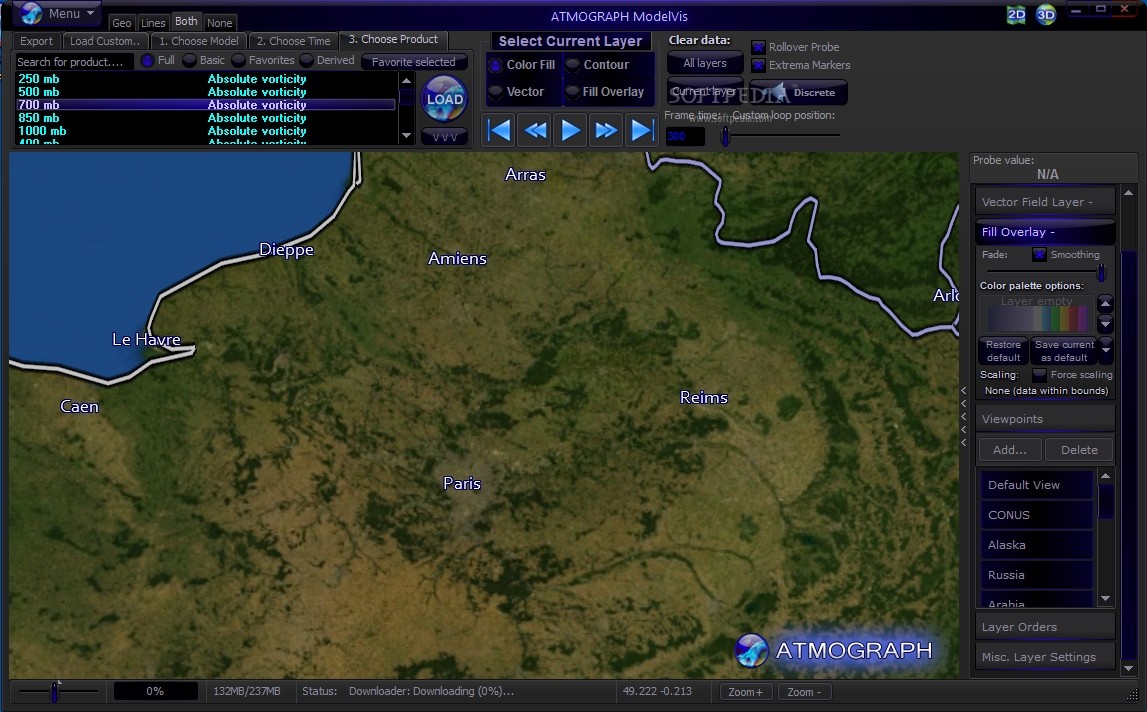Choose Full product list filter
This screenshot has width=1147, height=712.
[x=148, y=61]
